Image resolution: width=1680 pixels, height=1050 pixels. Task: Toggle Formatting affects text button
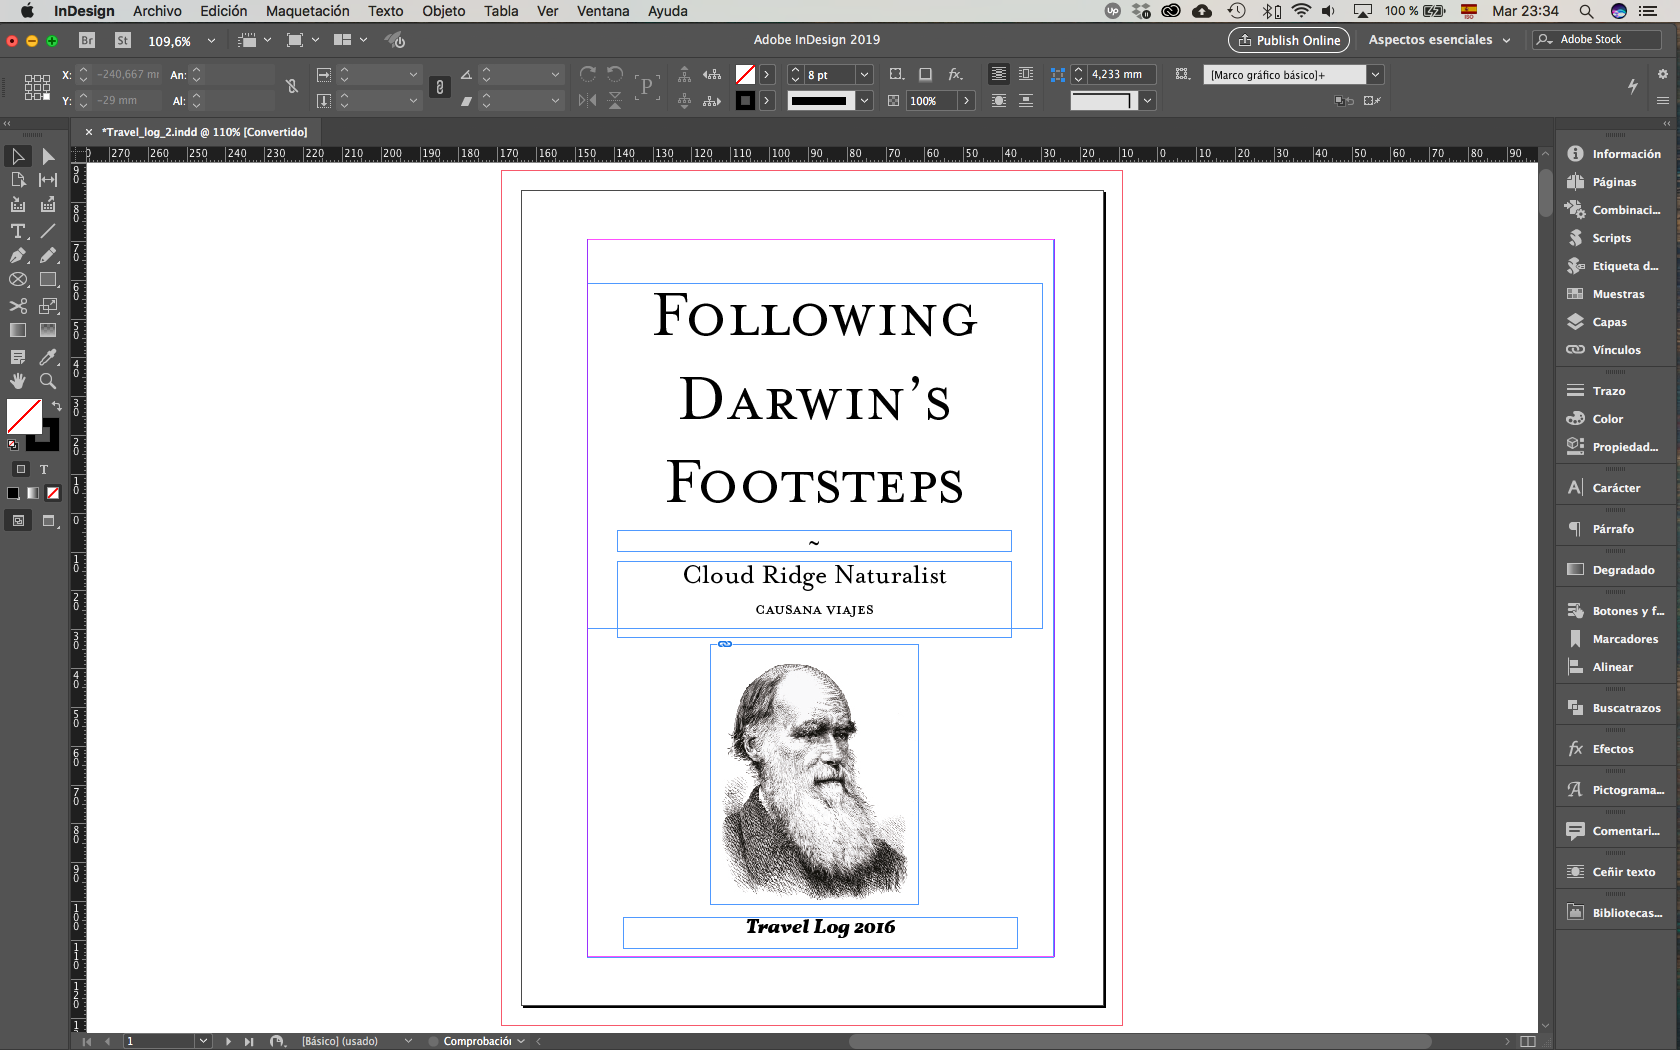click(x=44, y=469)
